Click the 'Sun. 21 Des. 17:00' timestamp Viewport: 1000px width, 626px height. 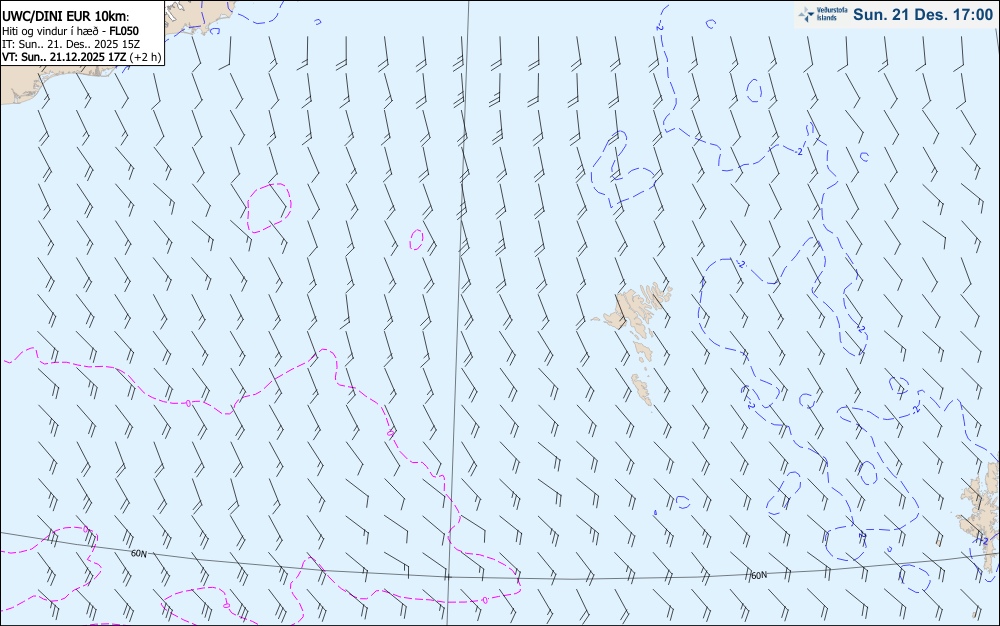coord(923,15)
